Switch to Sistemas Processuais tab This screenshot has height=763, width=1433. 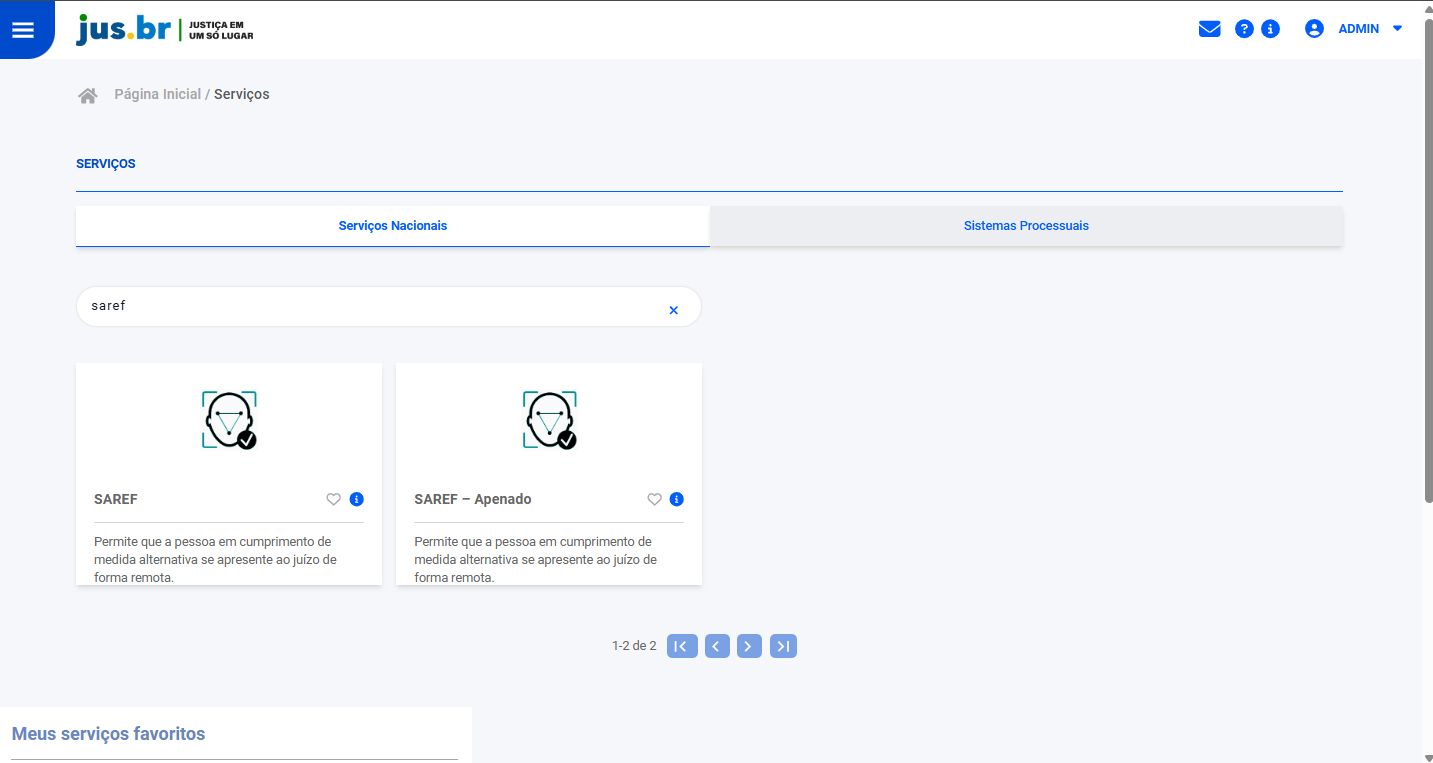[x=1026, y=226]
